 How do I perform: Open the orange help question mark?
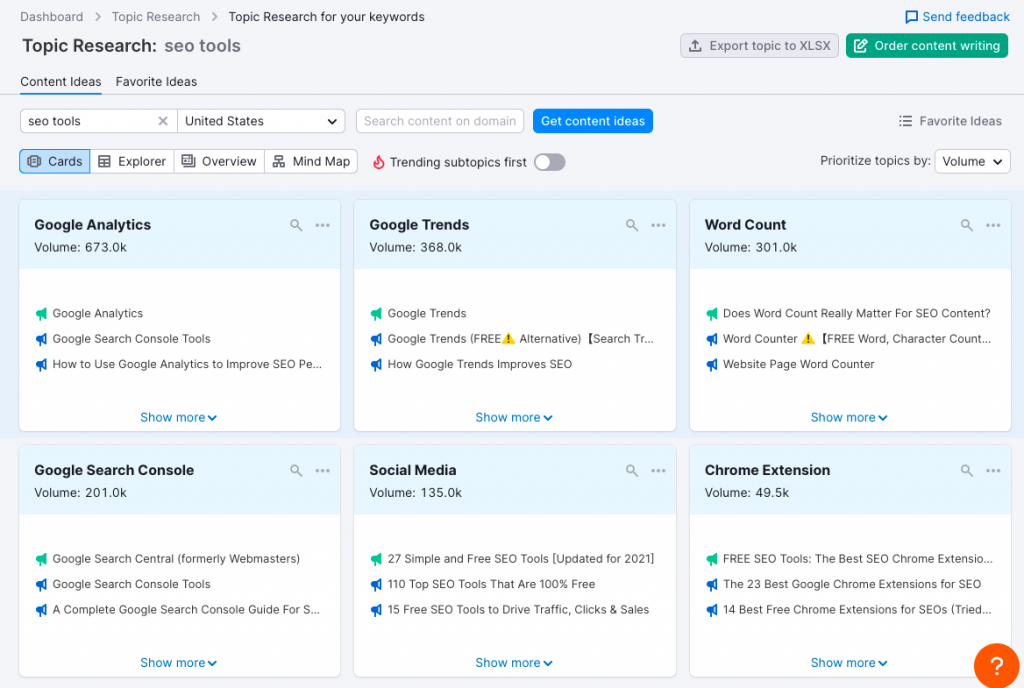pos(996,665)
